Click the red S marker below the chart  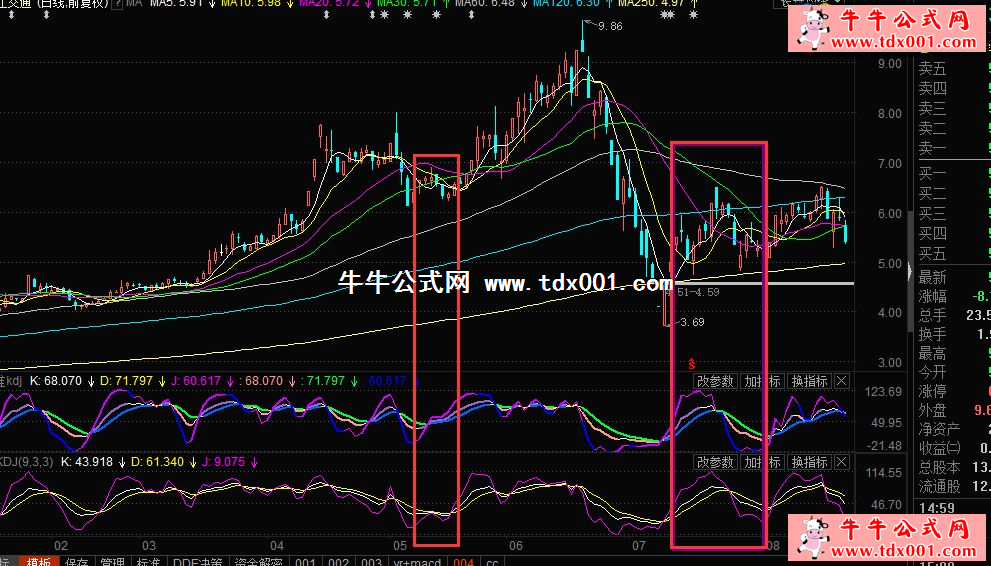(692, 363)
